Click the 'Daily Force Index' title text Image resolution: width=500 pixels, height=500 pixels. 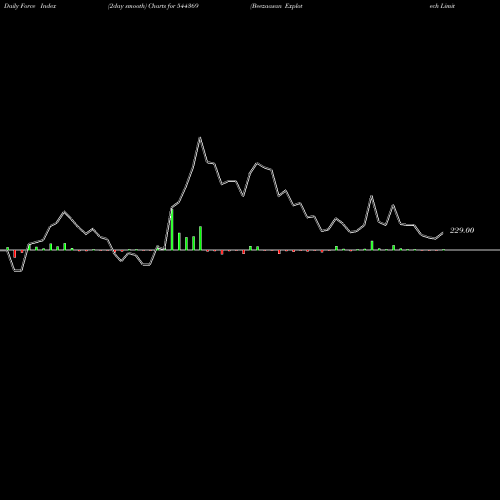click(x=30, y=6)
